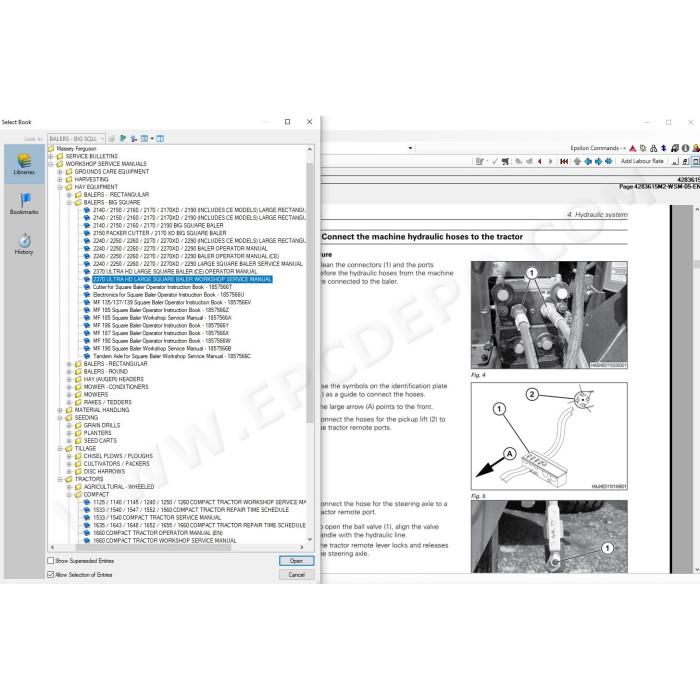Select MF 185 Square Baler Workshop Service Manual entry
The image size is (700, 700).
[x=162, y=317]
